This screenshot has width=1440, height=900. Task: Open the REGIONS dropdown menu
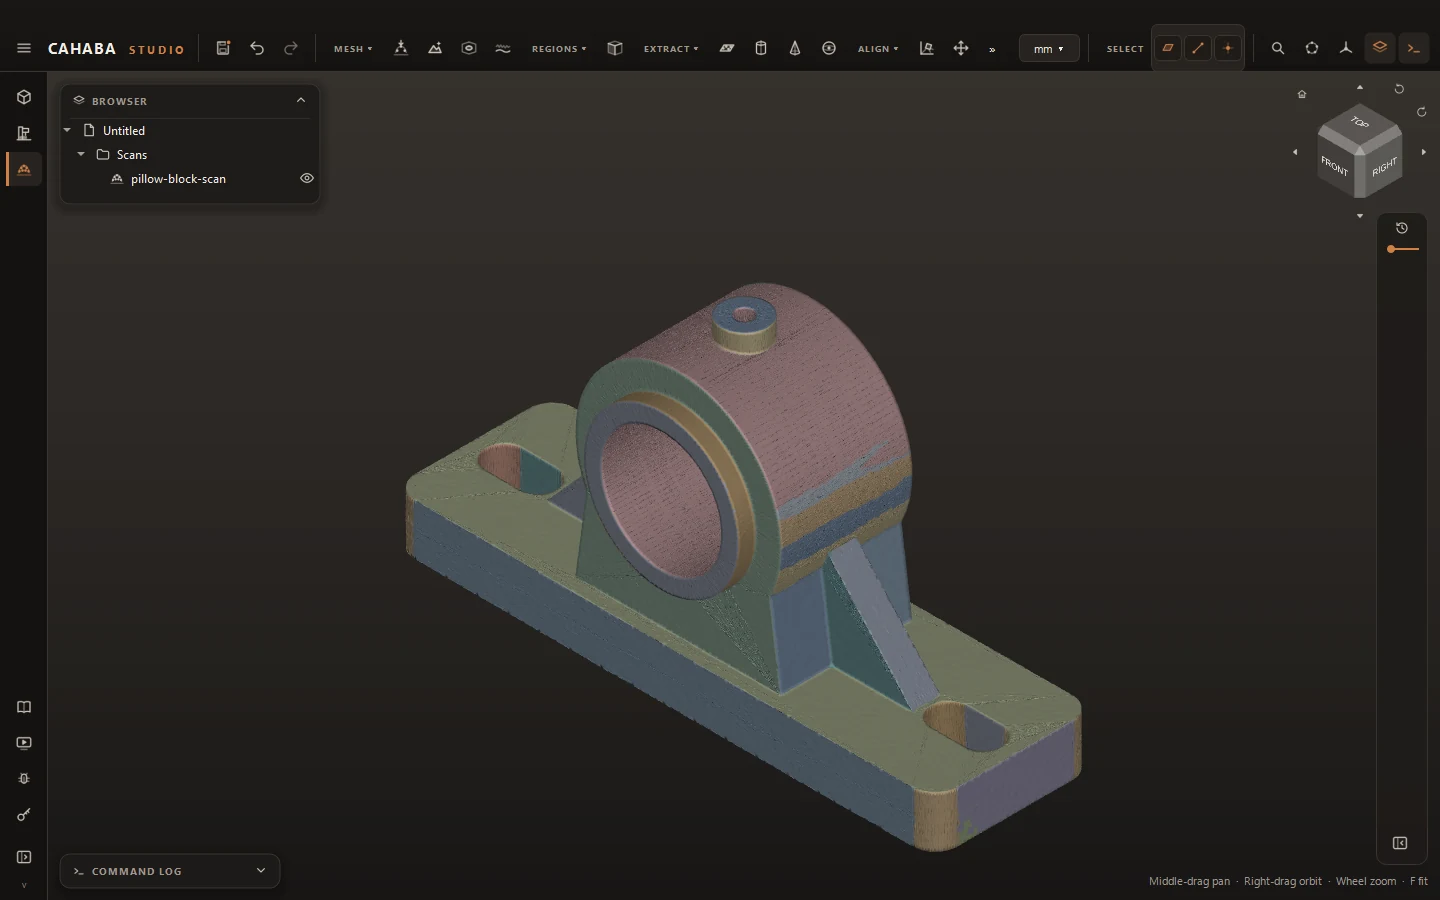pos(559,49)
